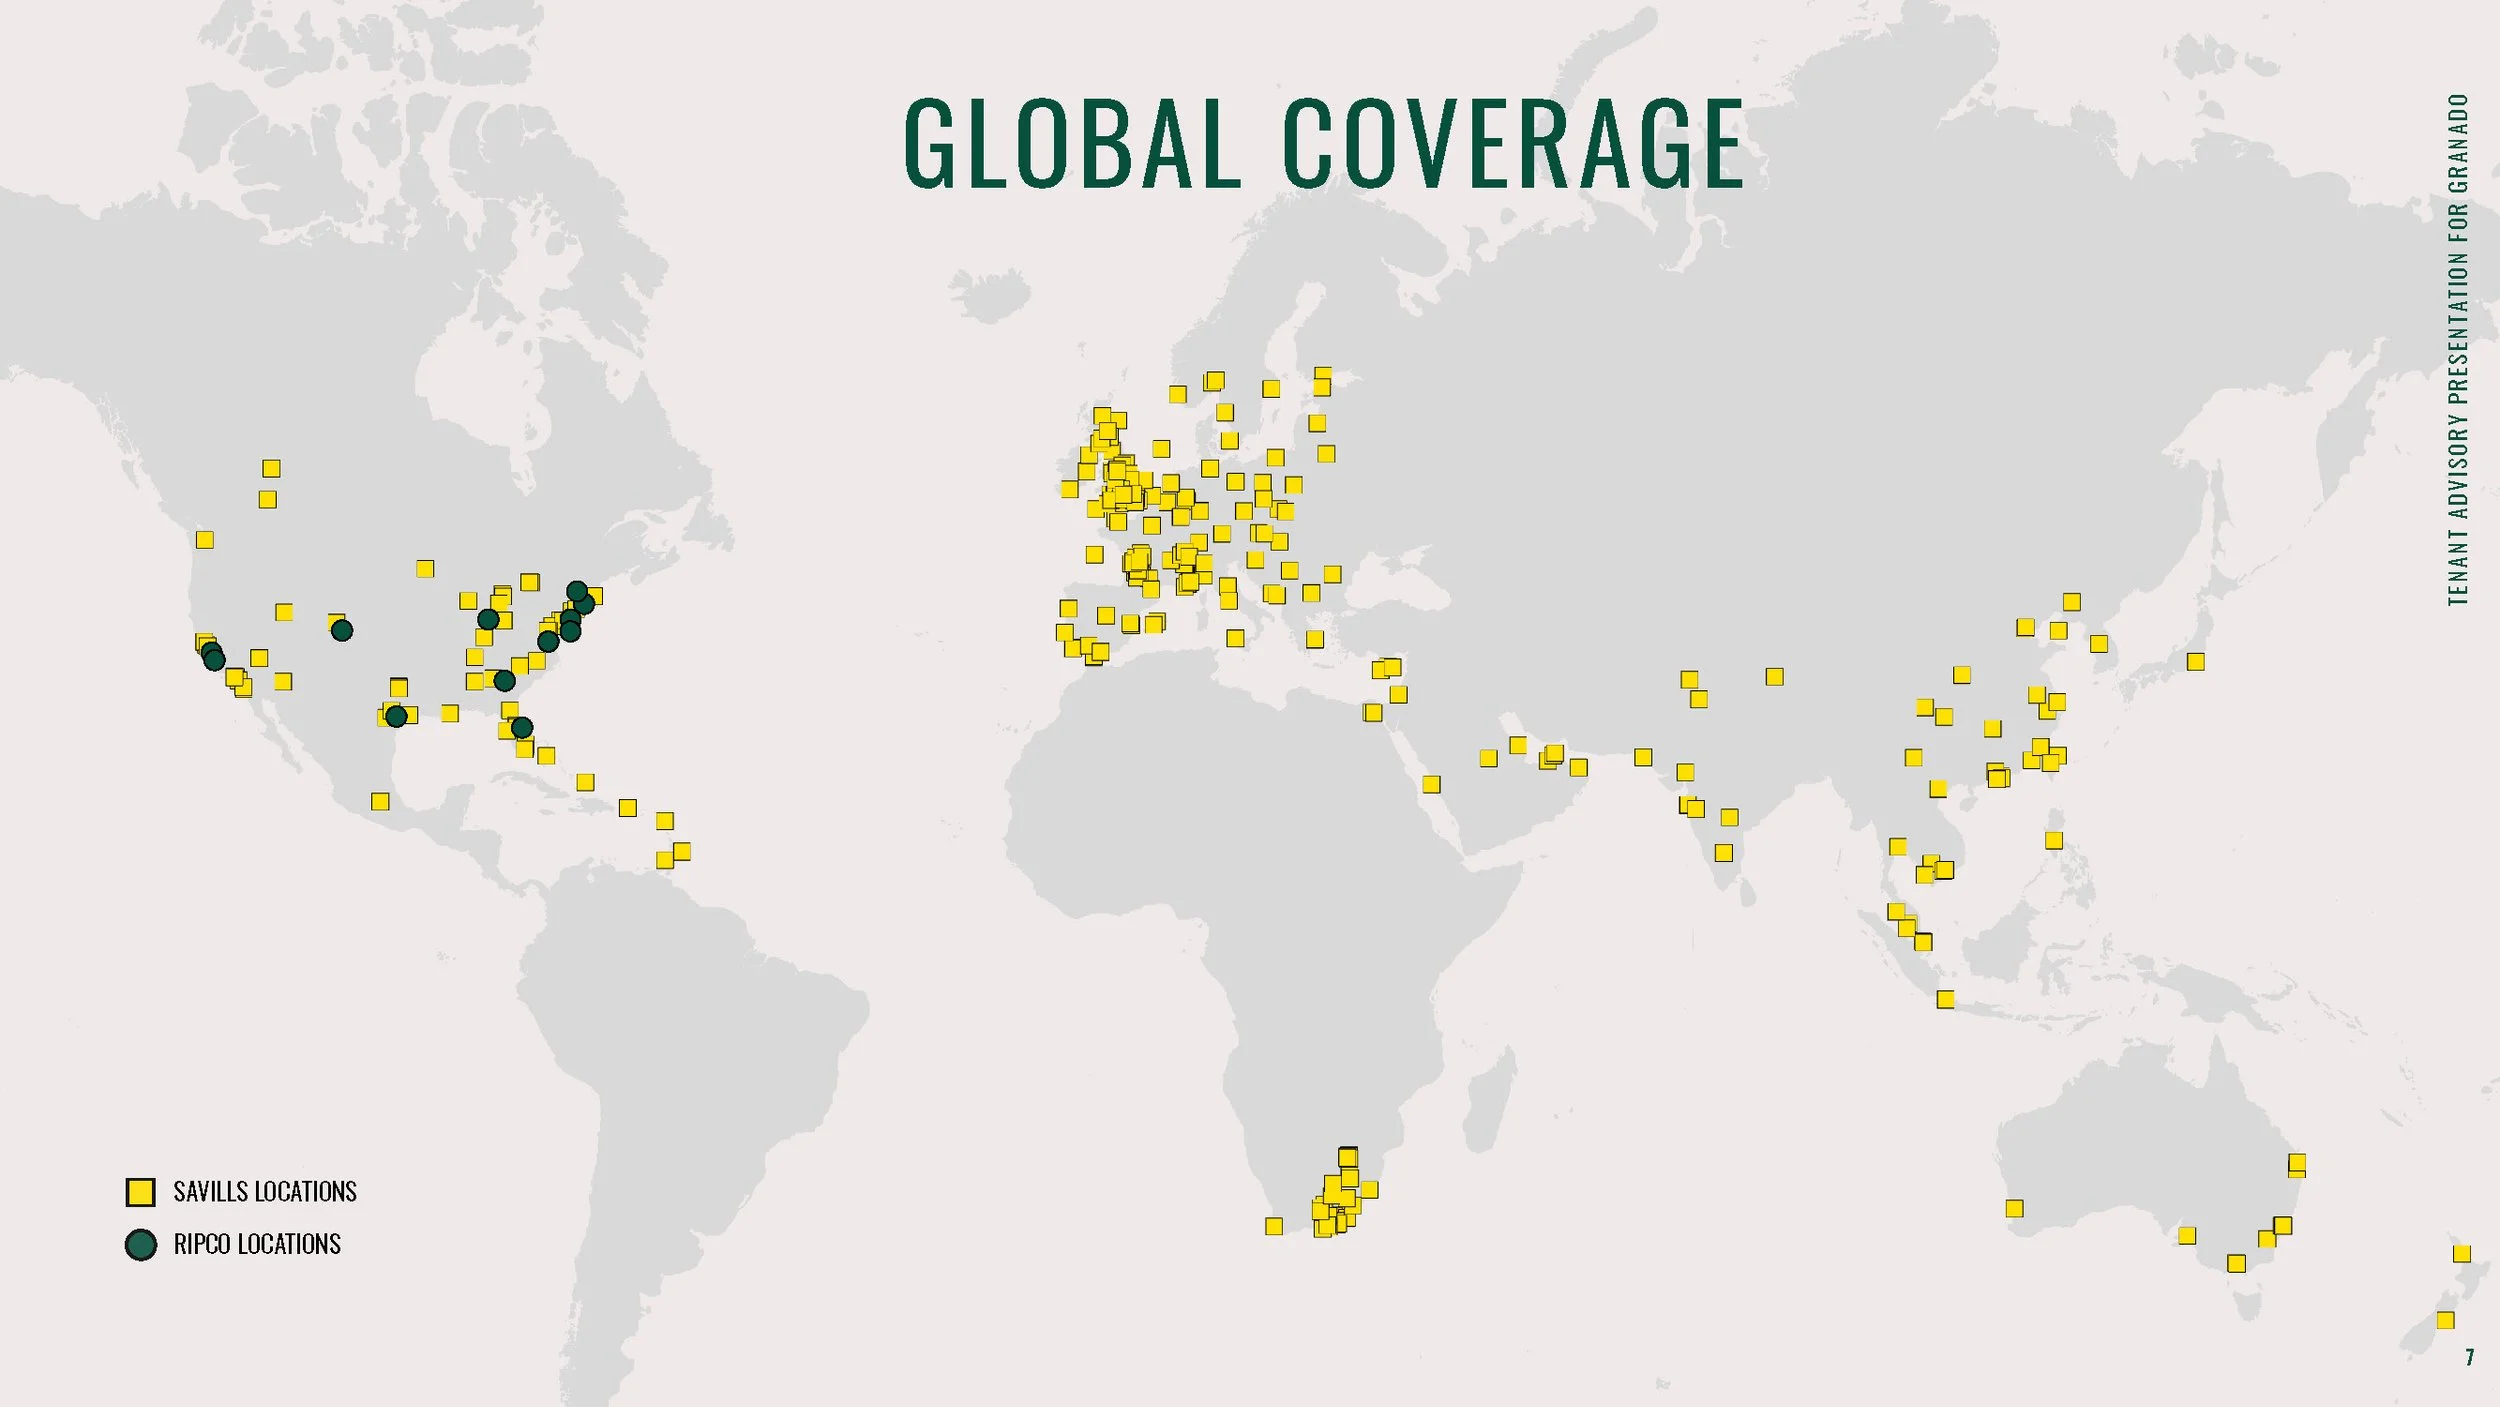The height and width of the screenshot is (1407, 2500).
Task: Click the northern New Zealand Savills marker
Action: [2461, 1253]
